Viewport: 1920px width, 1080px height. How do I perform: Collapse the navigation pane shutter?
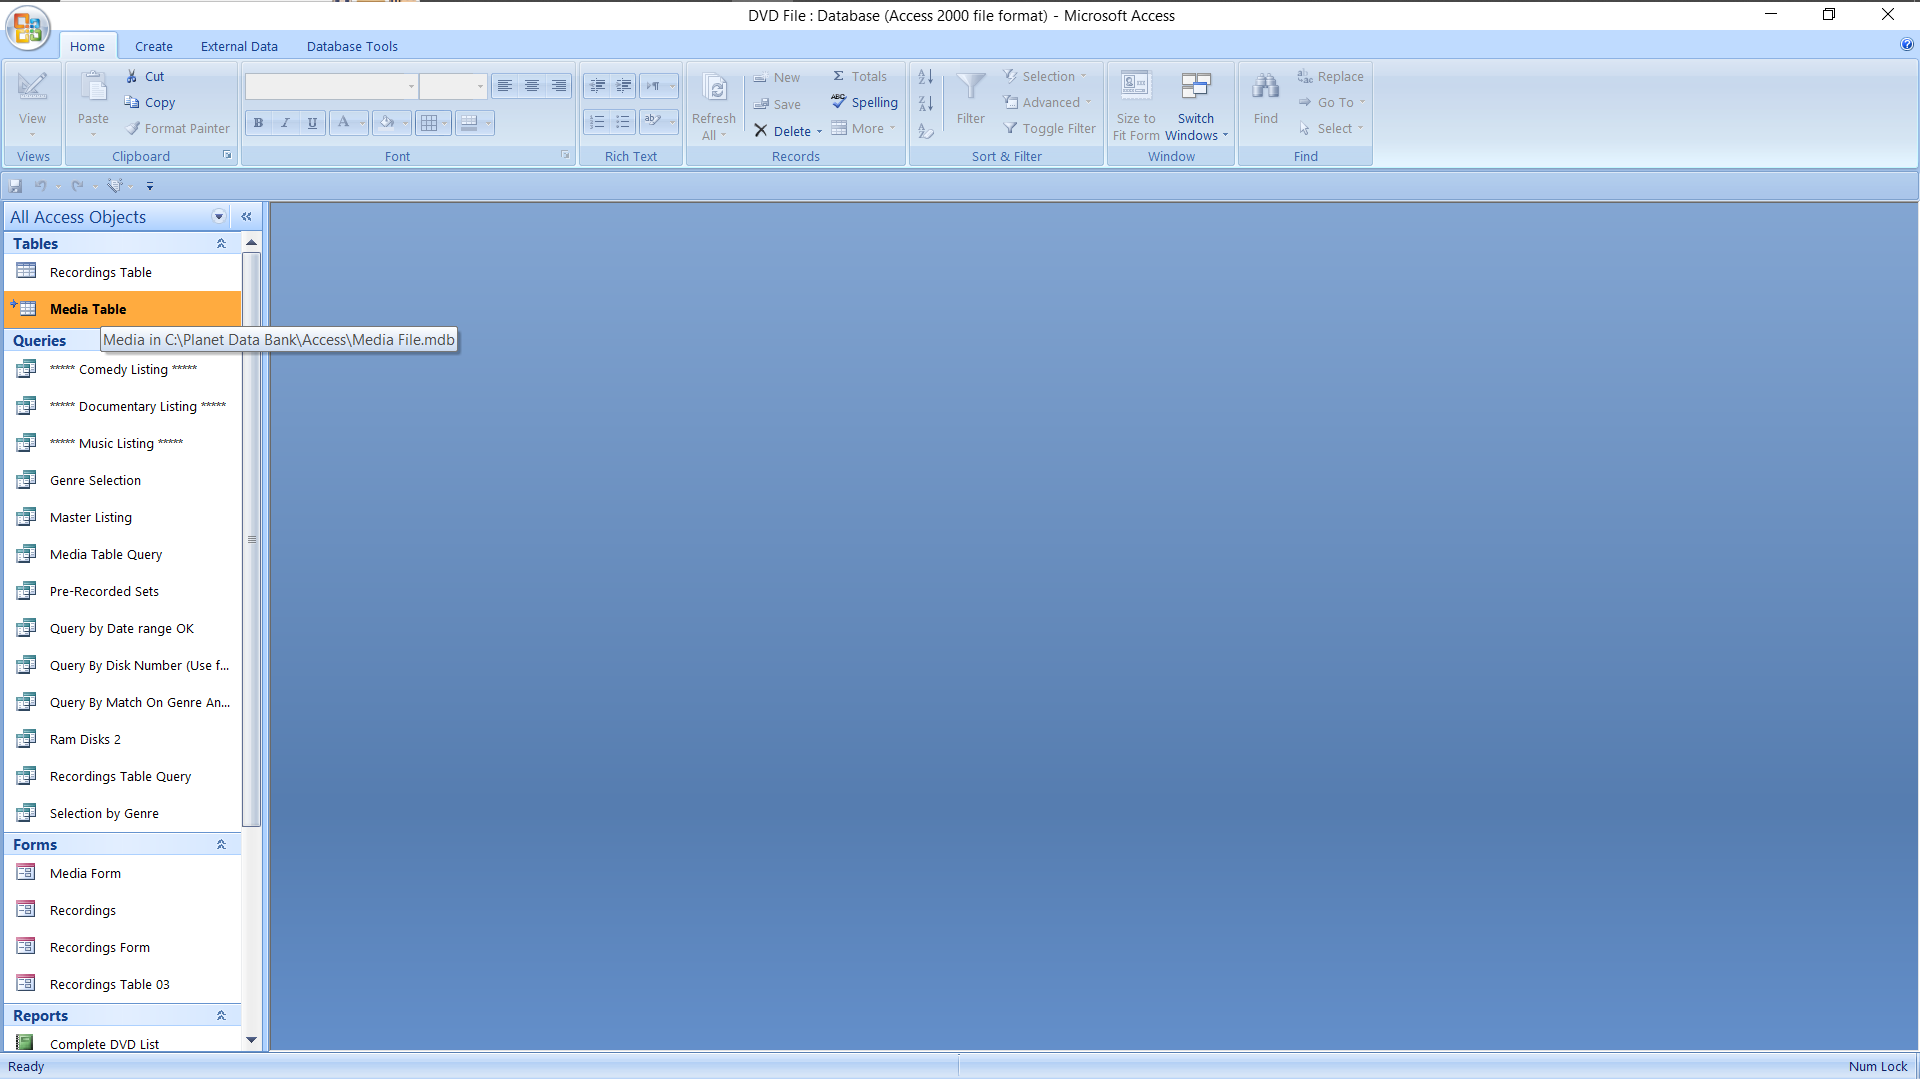(x=246, y=217)
